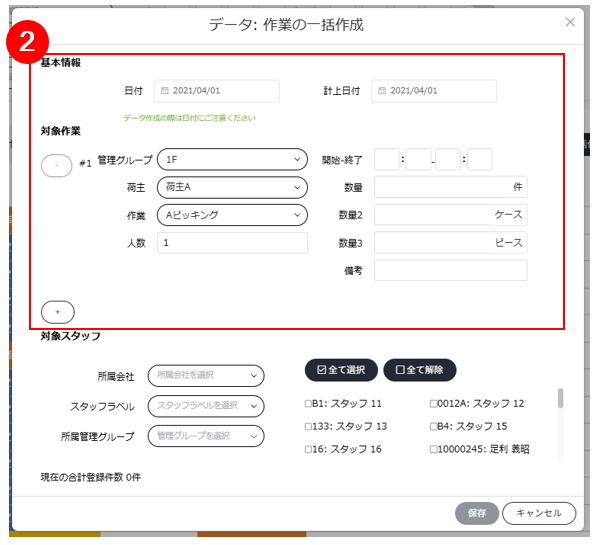Add a new work row with plus button
The width and height of the screenshot is (601, 545).
click(x=57, y=312)
